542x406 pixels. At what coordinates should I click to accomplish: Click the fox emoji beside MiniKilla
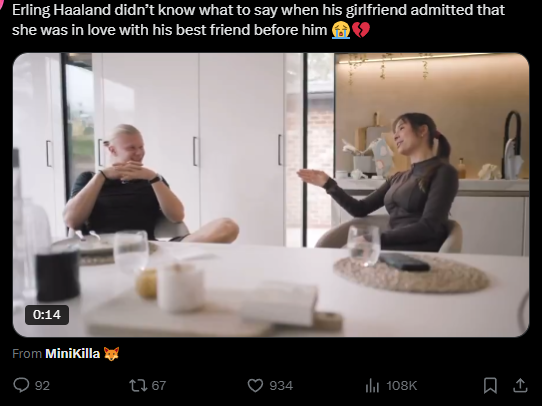click(x=111, y=353)
